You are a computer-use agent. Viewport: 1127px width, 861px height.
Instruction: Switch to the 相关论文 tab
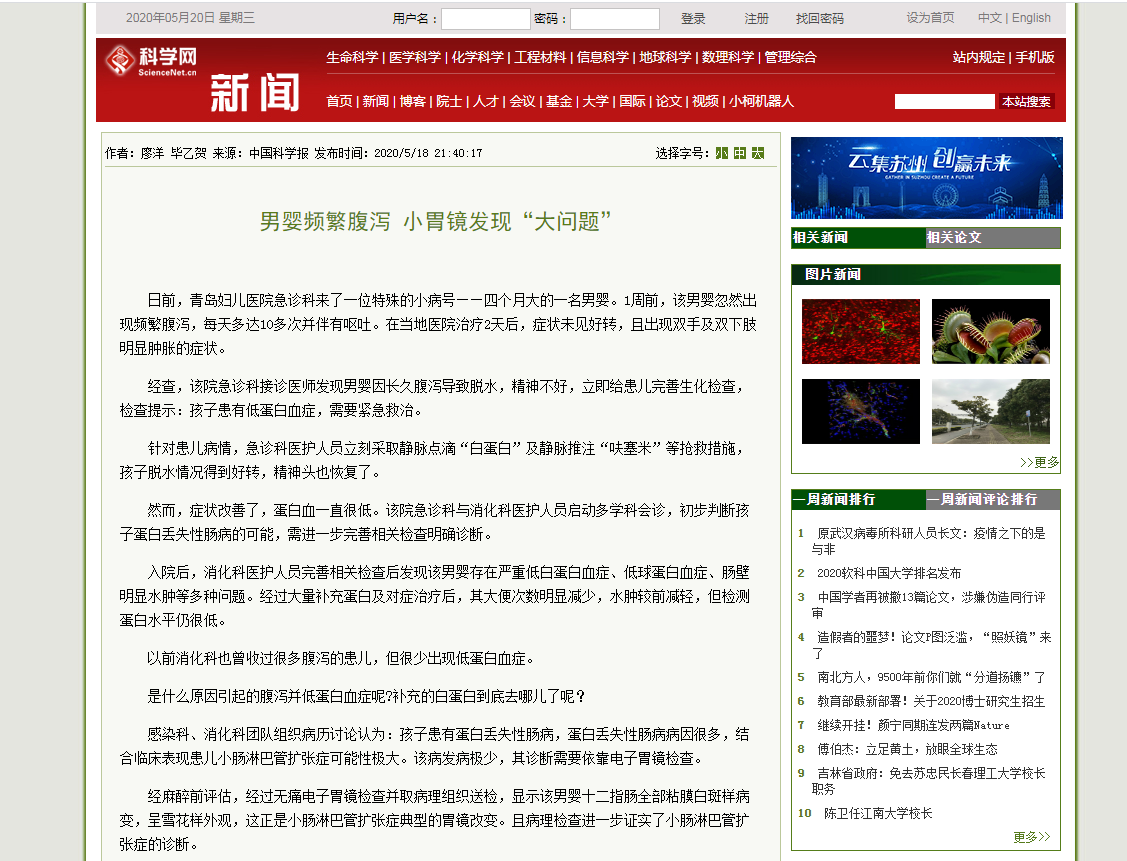click(x=992, y=238)
